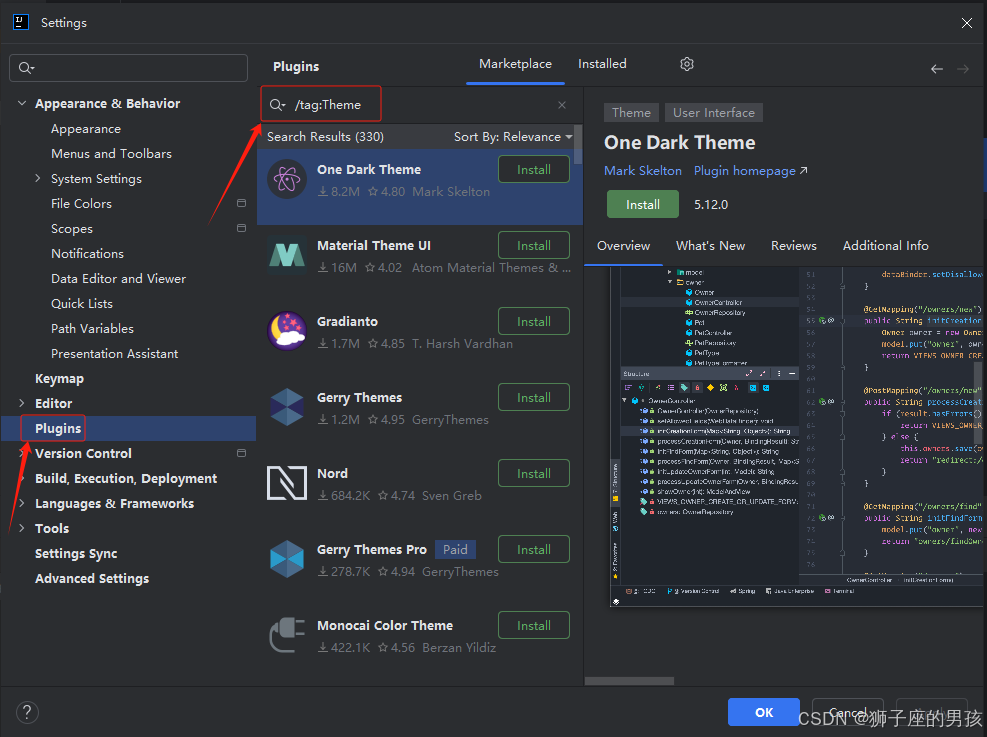Select Settings Sync in settings tree
This screenshot has width=987, height=737.
[76, 554]
